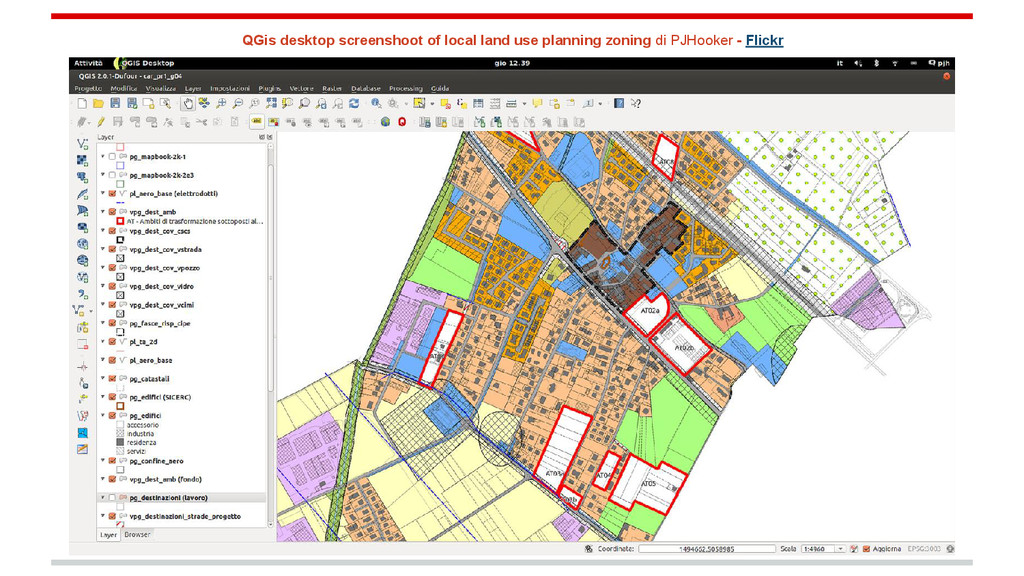The height and width of the screenshot is (576, 1024).
Task: Click the volume icon in the system tray
Action: [x=858, y=63]
